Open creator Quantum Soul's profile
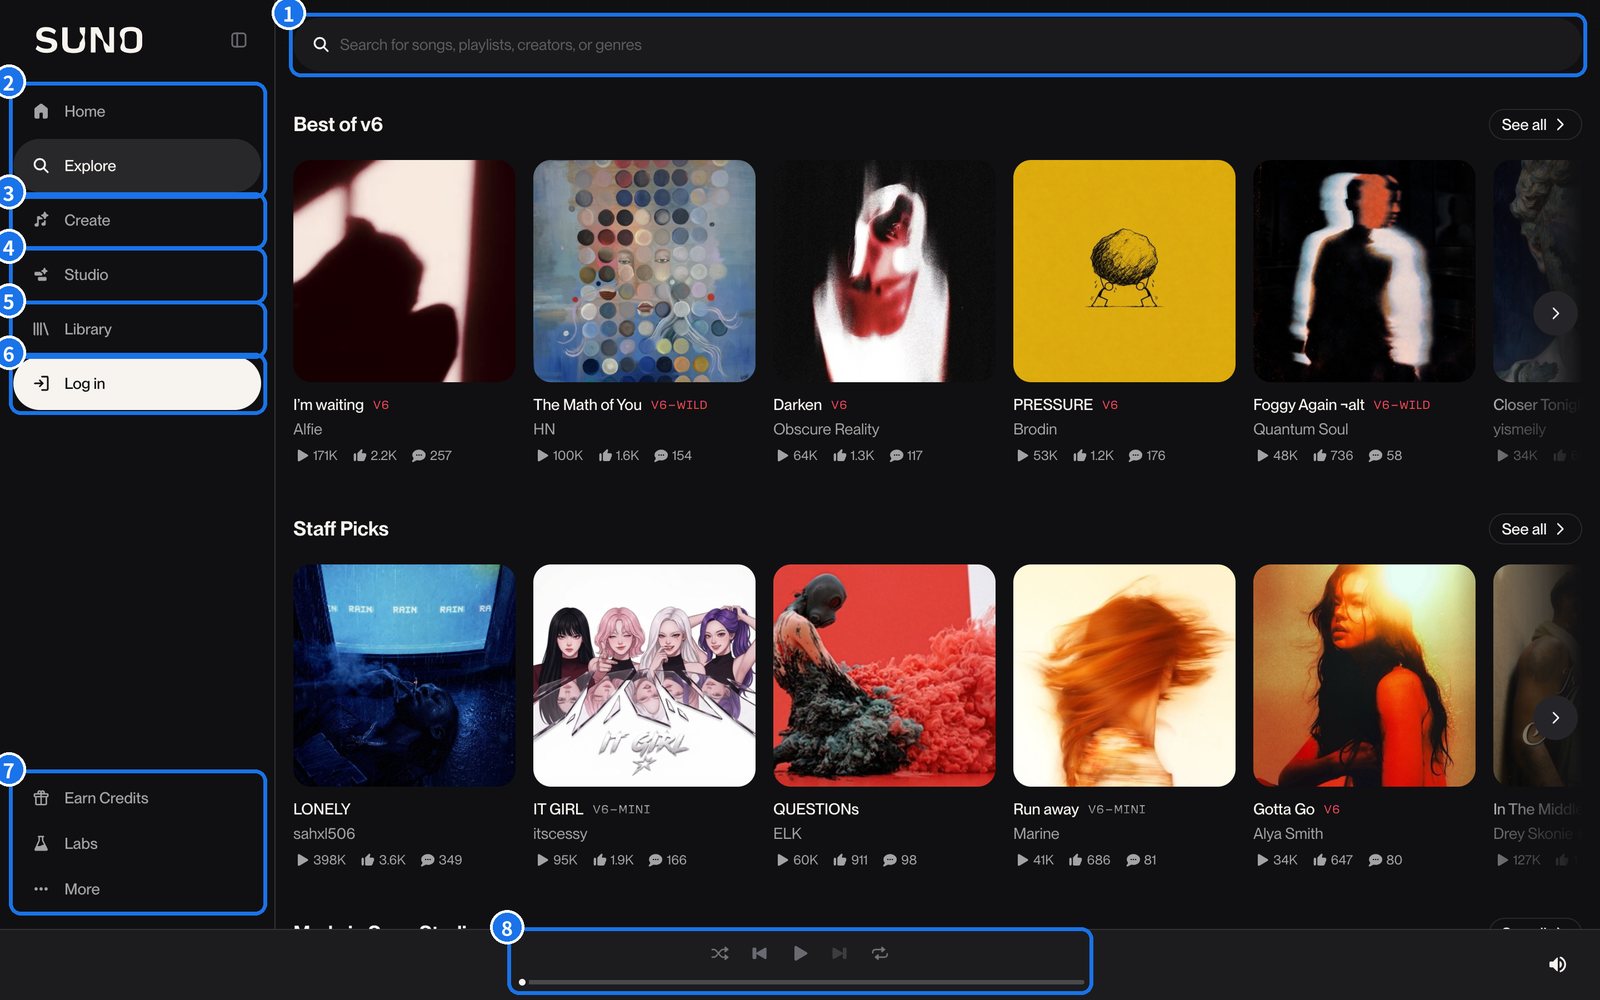 point(1300,429)
